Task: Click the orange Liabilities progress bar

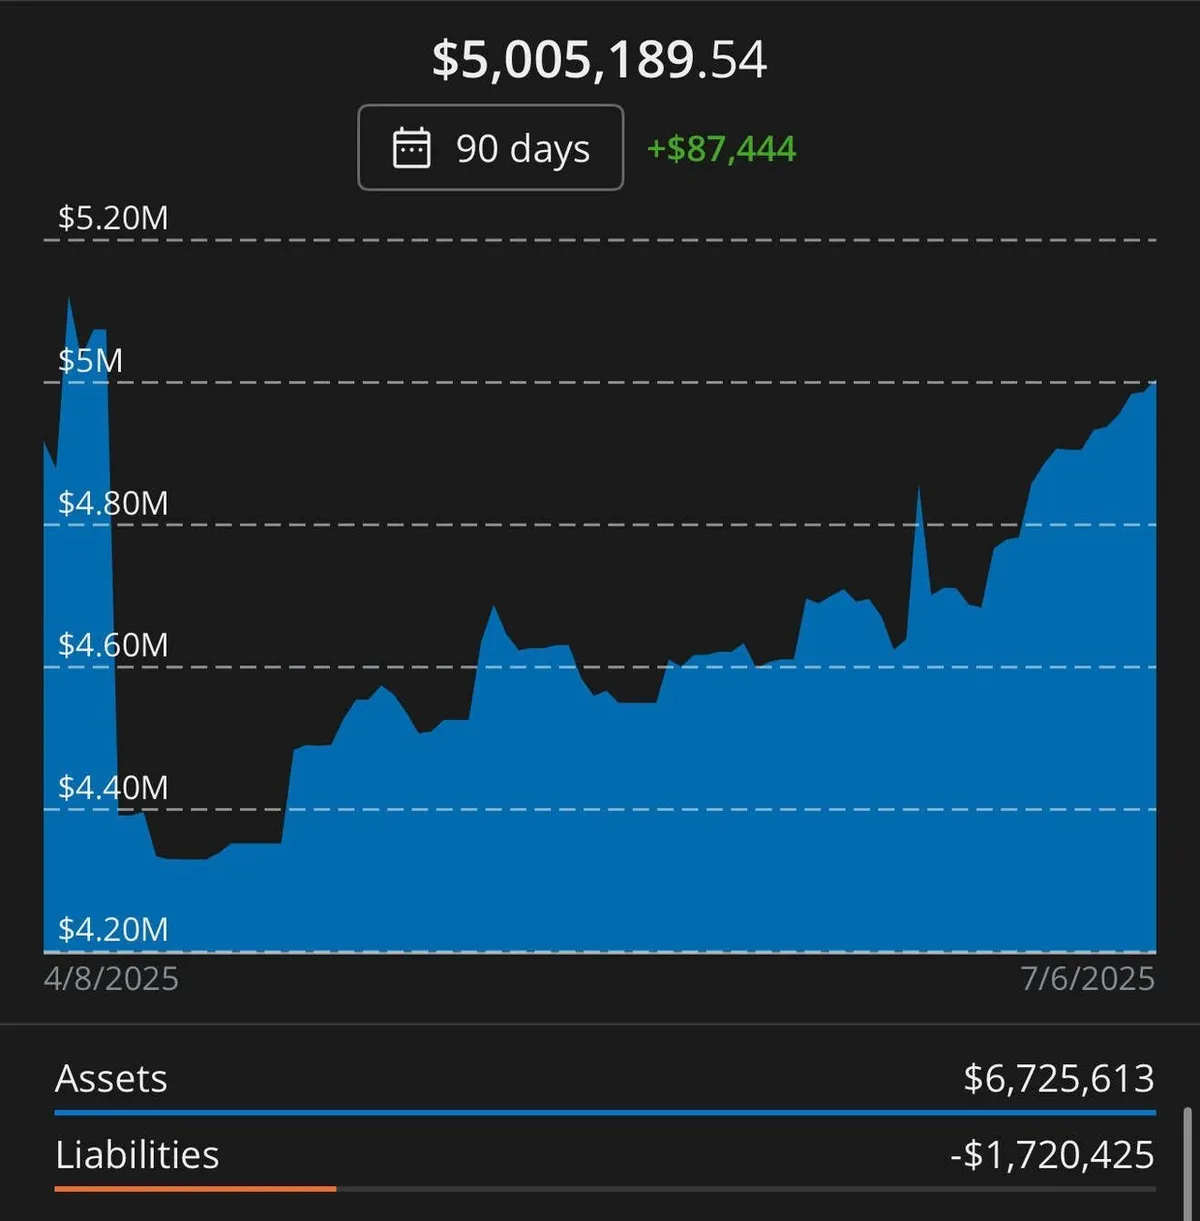Action: tap(195, 1188)
